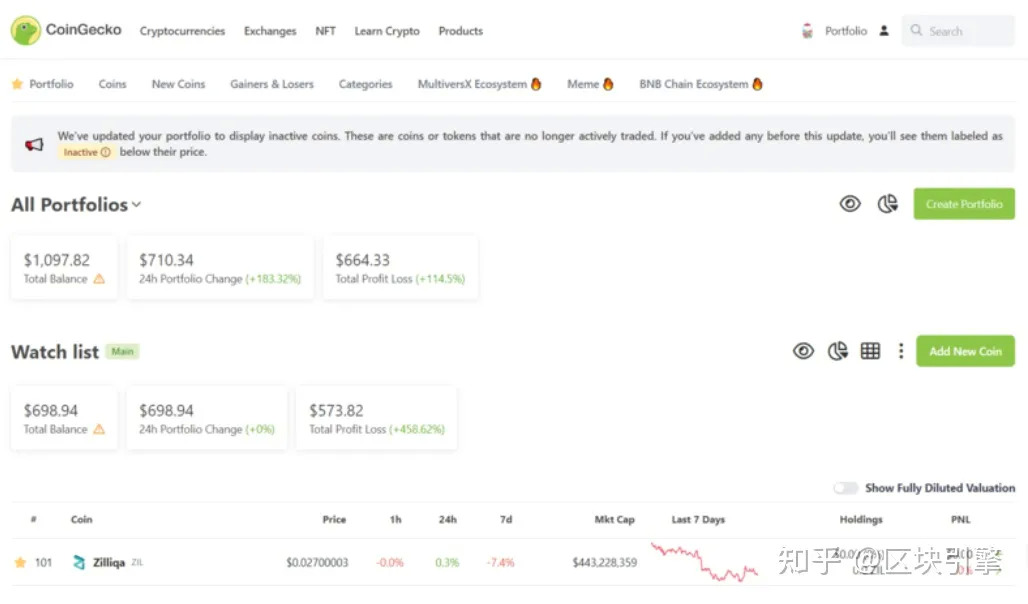Switch to the Gainers & Losers tab
Image resolution: width=1028 pixels, height=604 pixels.
(271, 84)
